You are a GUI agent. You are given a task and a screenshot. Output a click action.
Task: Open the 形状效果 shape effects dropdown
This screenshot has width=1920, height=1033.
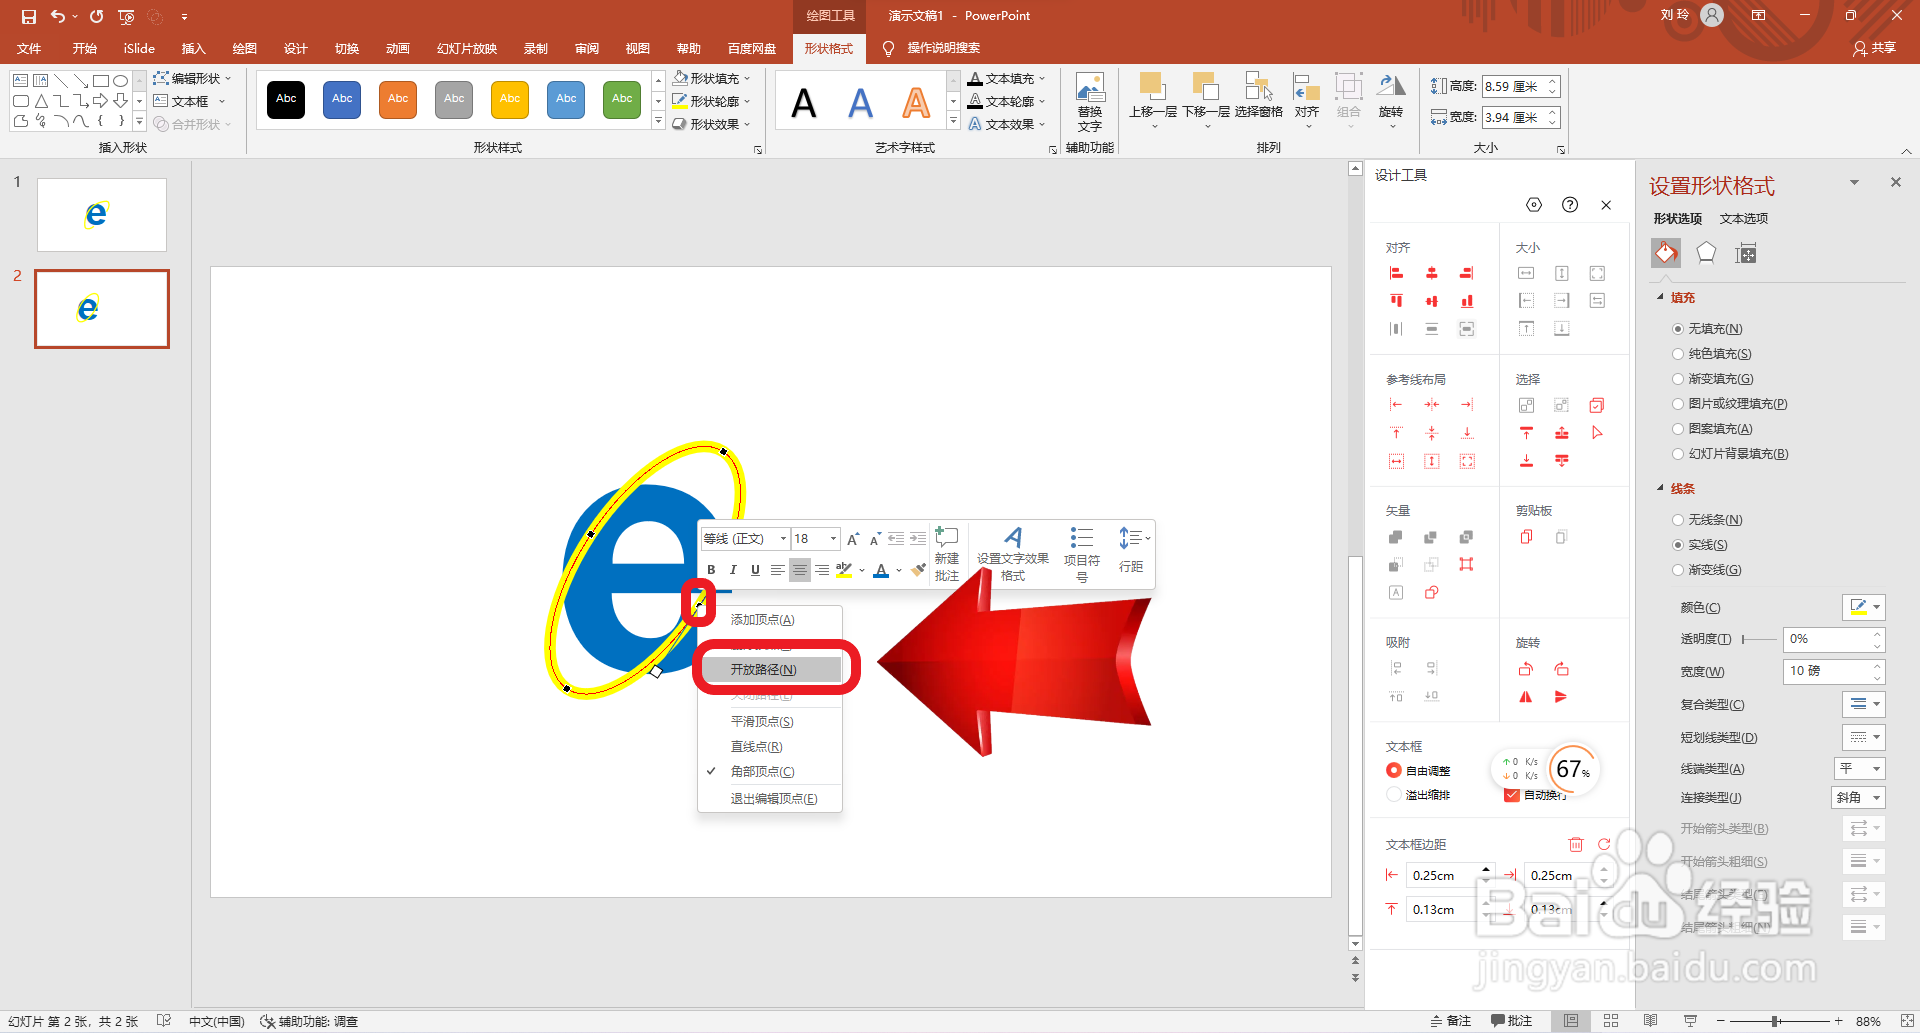pyautogui.click(x=711, y=124)
